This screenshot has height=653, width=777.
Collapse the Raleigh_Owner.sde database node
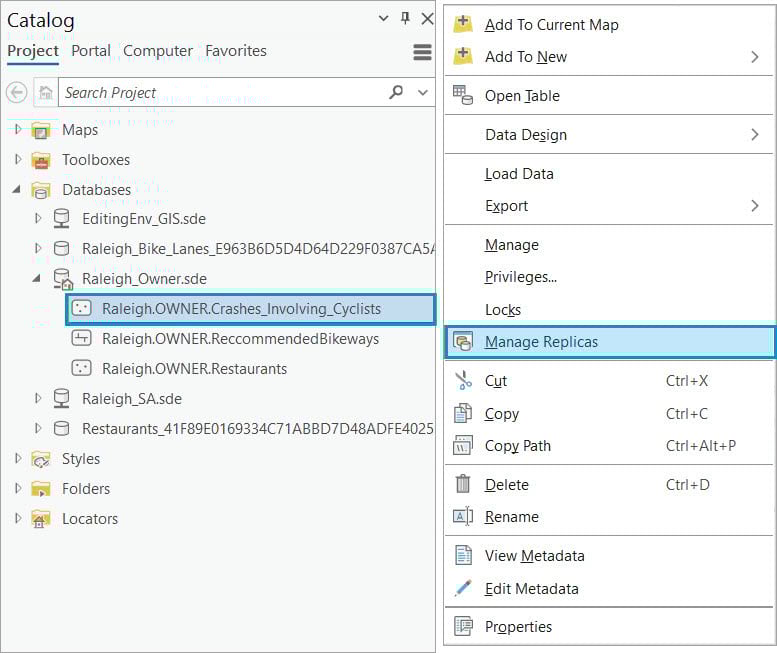pos(37,278)
